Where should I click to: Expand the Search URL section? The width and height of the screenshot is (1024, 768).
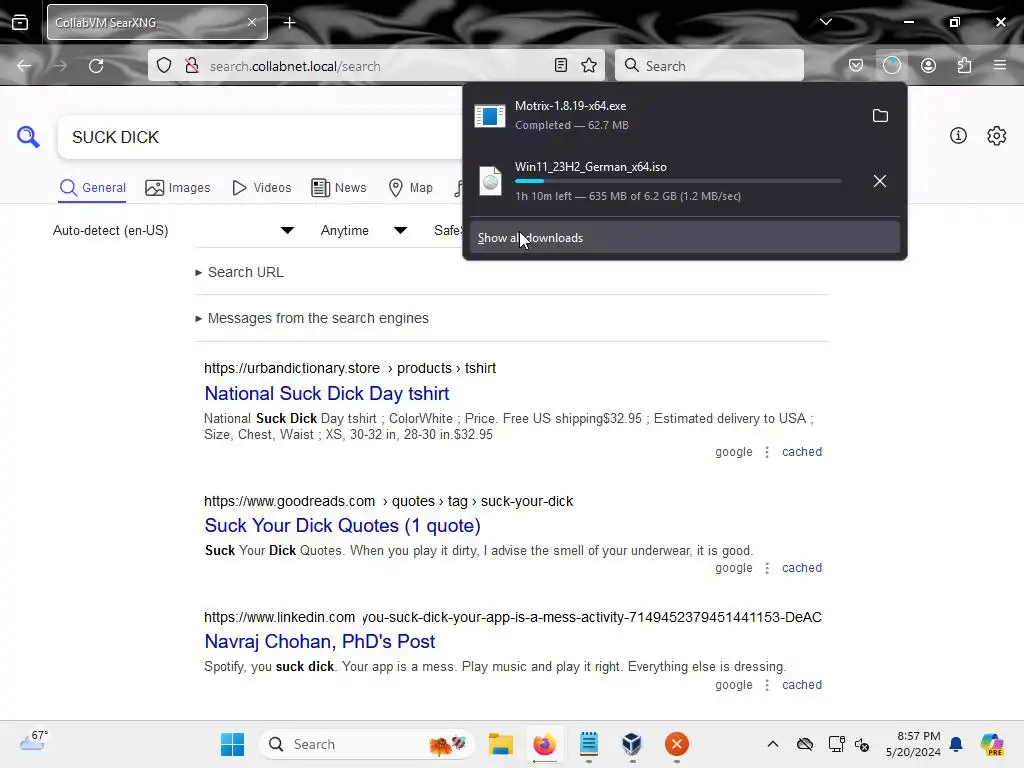point(240,272)
